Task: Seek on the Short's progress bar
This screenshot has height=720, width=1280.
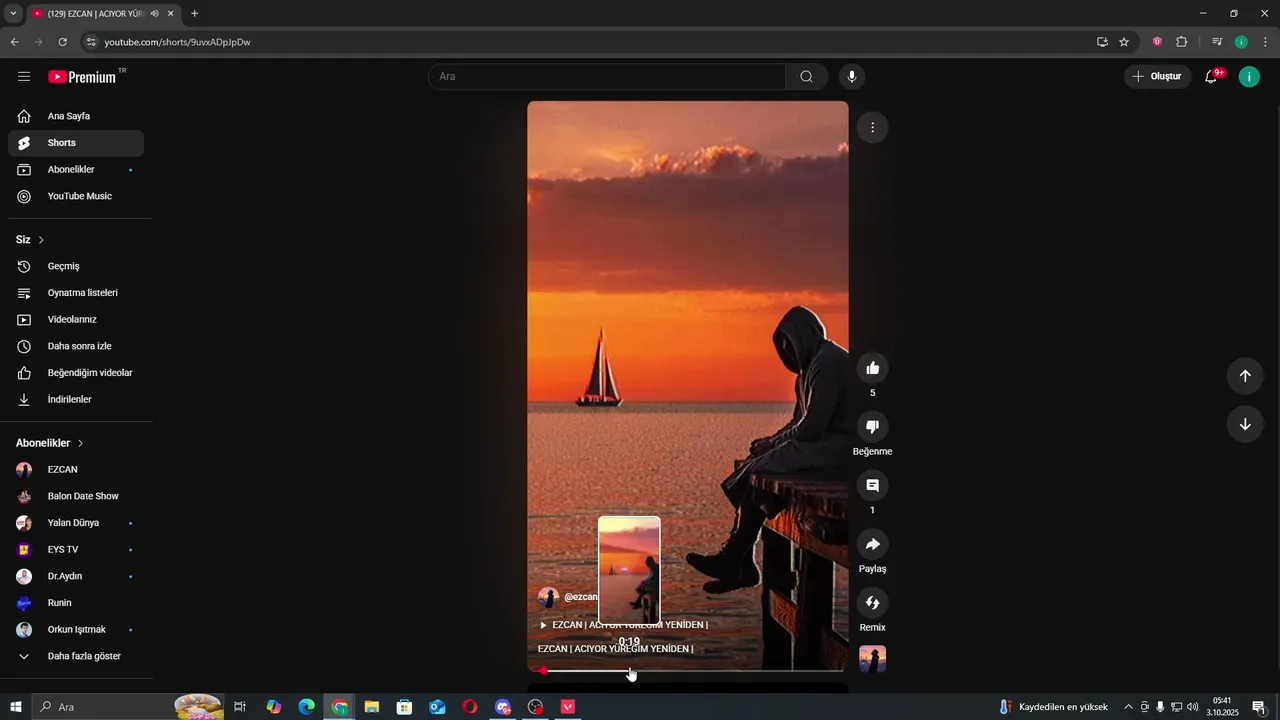Action: [x=688, y=670]
